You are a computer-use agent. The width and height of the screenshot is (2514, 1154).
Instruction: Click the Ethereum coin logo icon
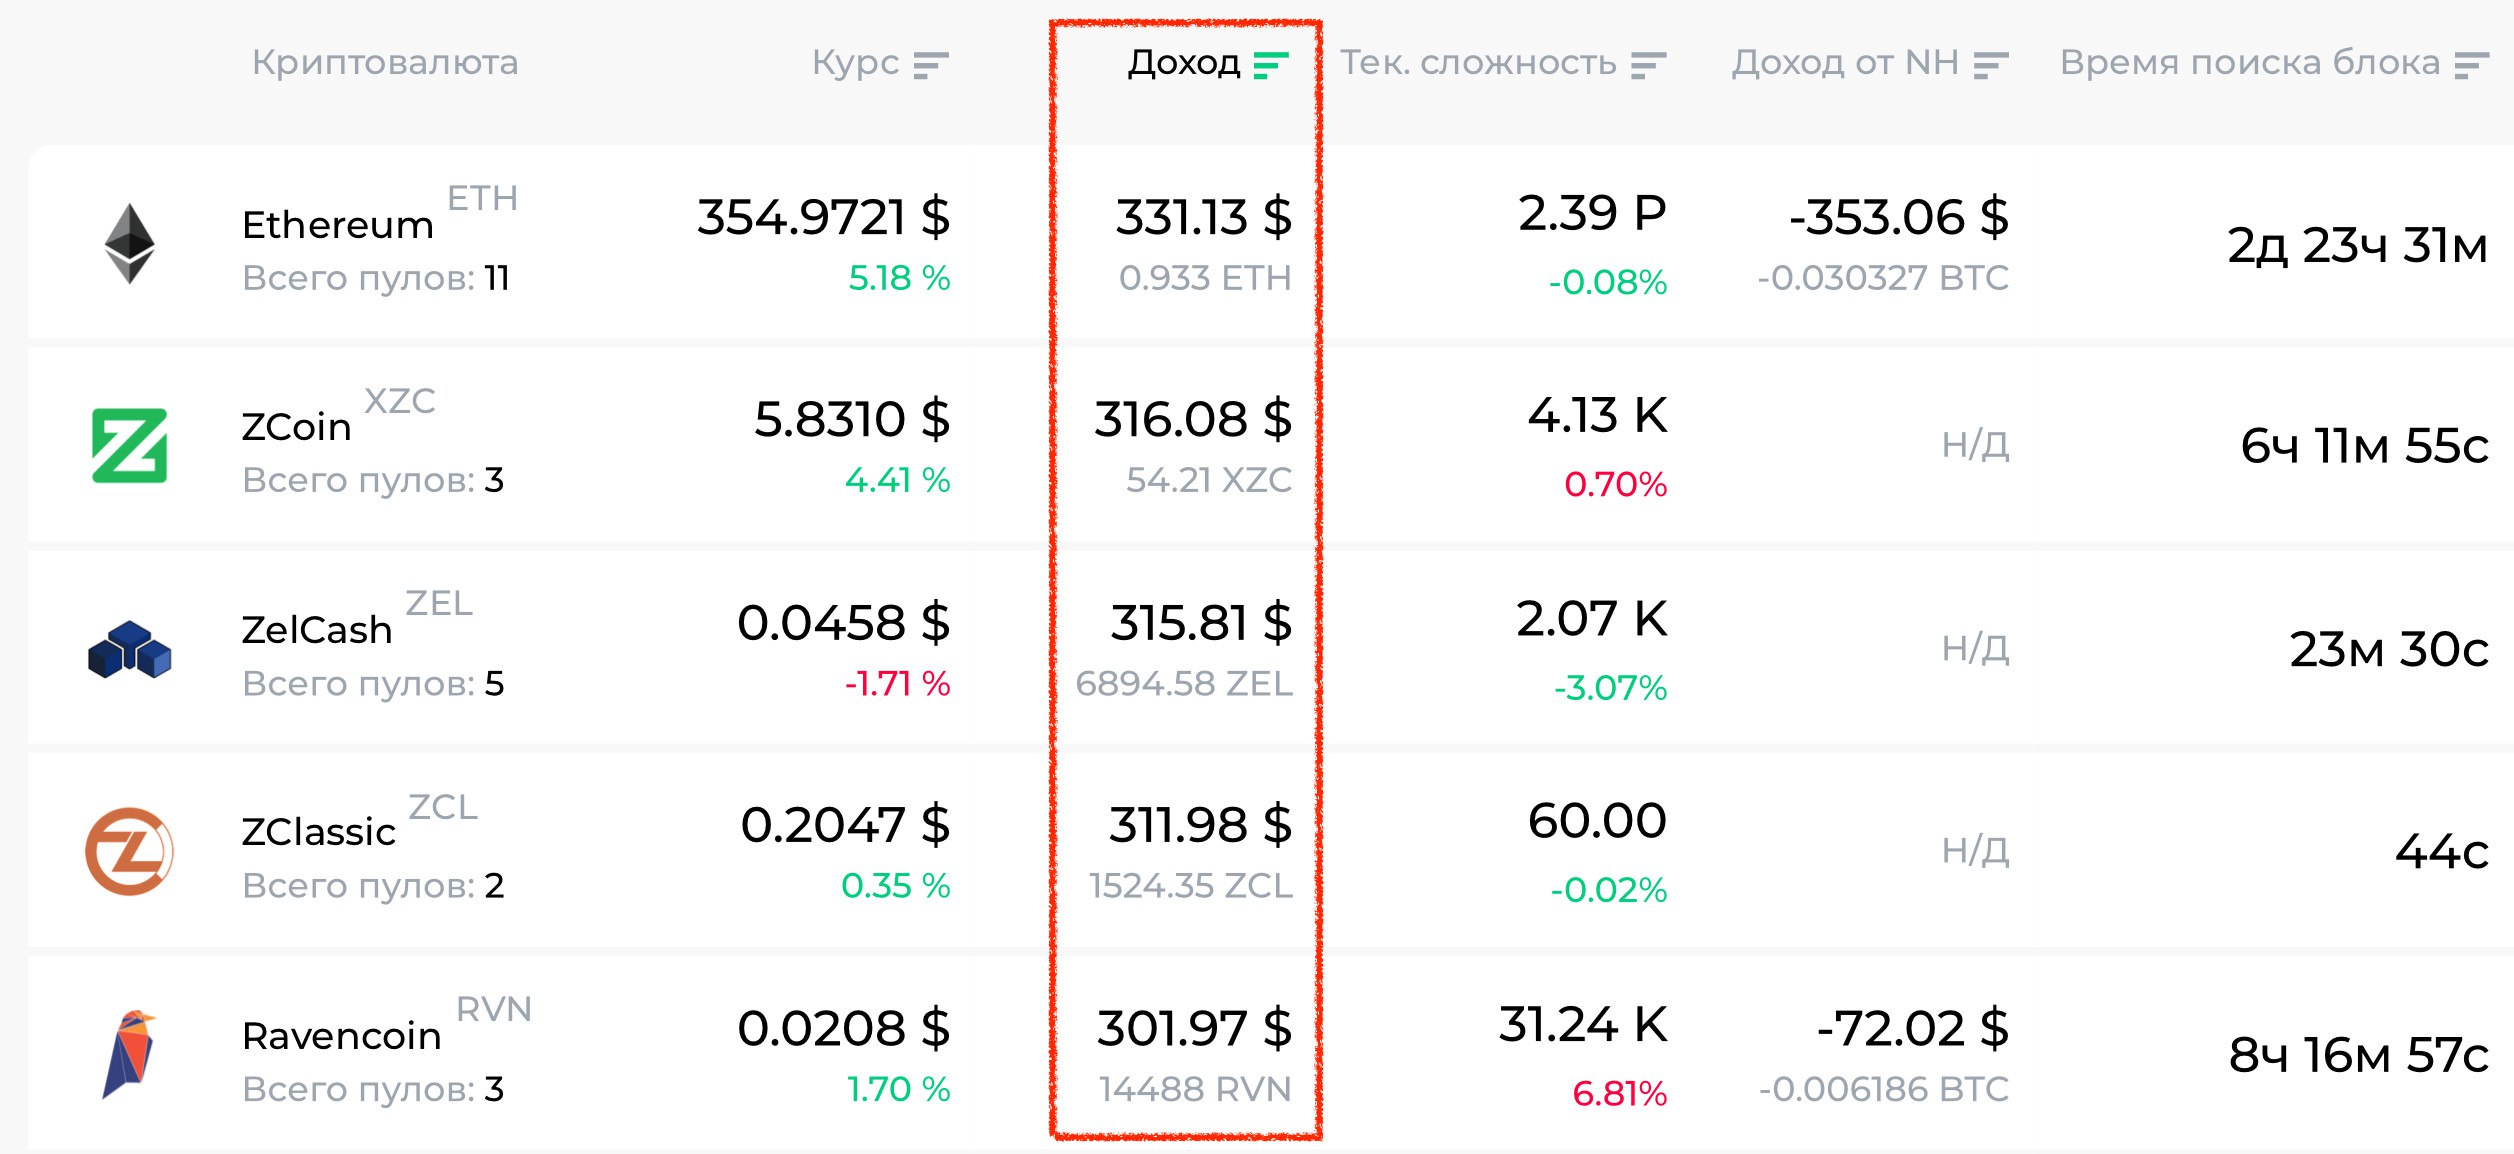pyautogui.click(x=130, y=244)
